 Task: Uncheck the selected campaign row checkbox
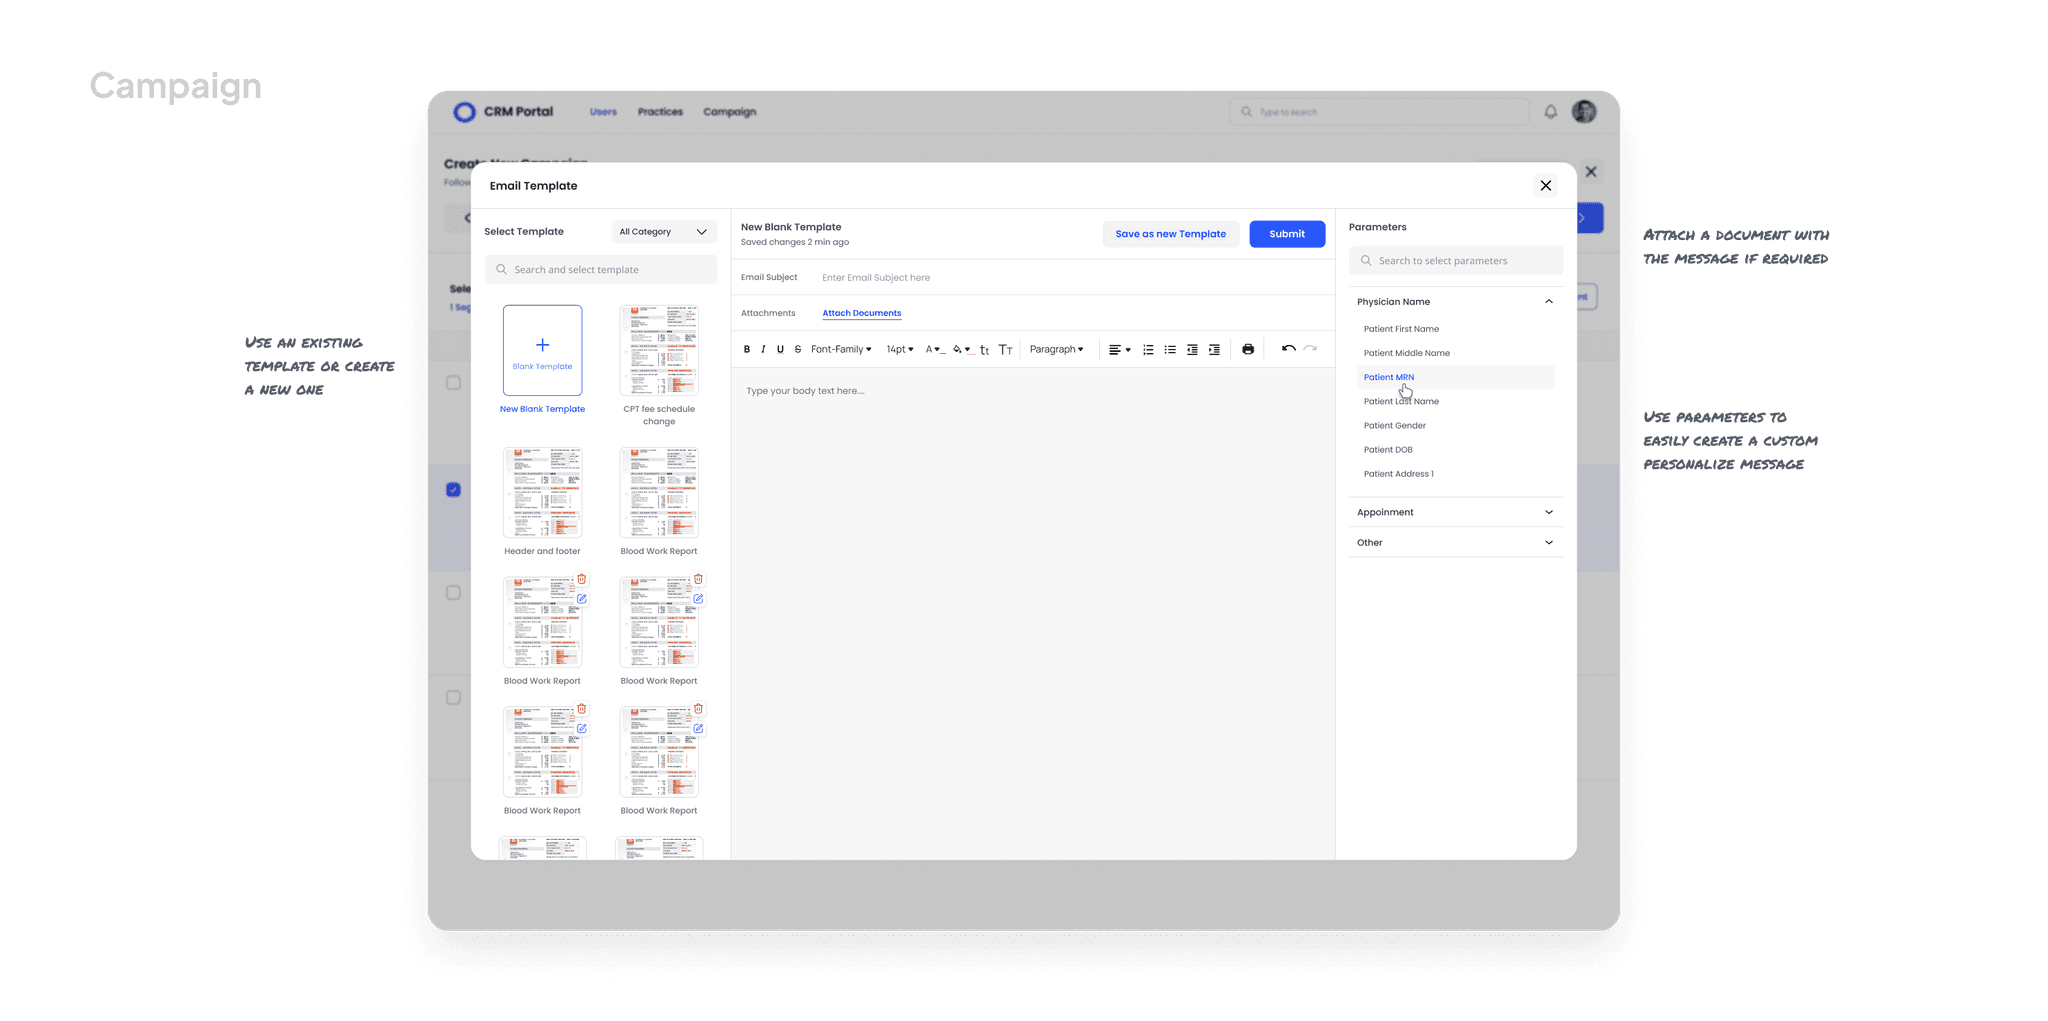(452, 489)
